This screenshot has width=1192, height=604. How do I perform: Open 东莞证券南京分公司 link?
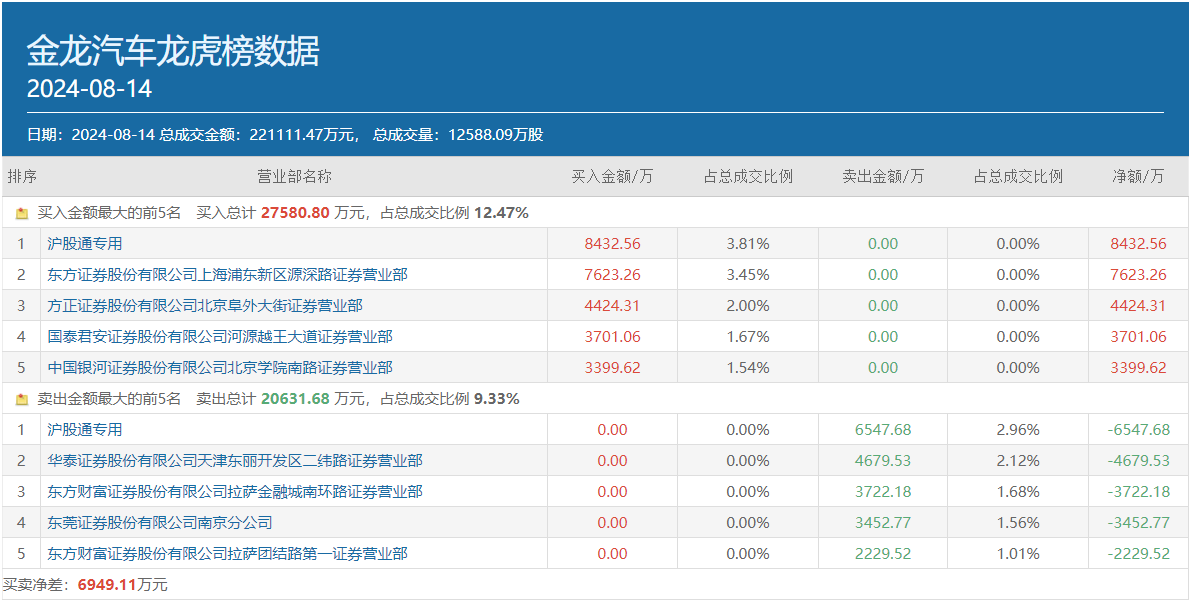pos(160,522)
